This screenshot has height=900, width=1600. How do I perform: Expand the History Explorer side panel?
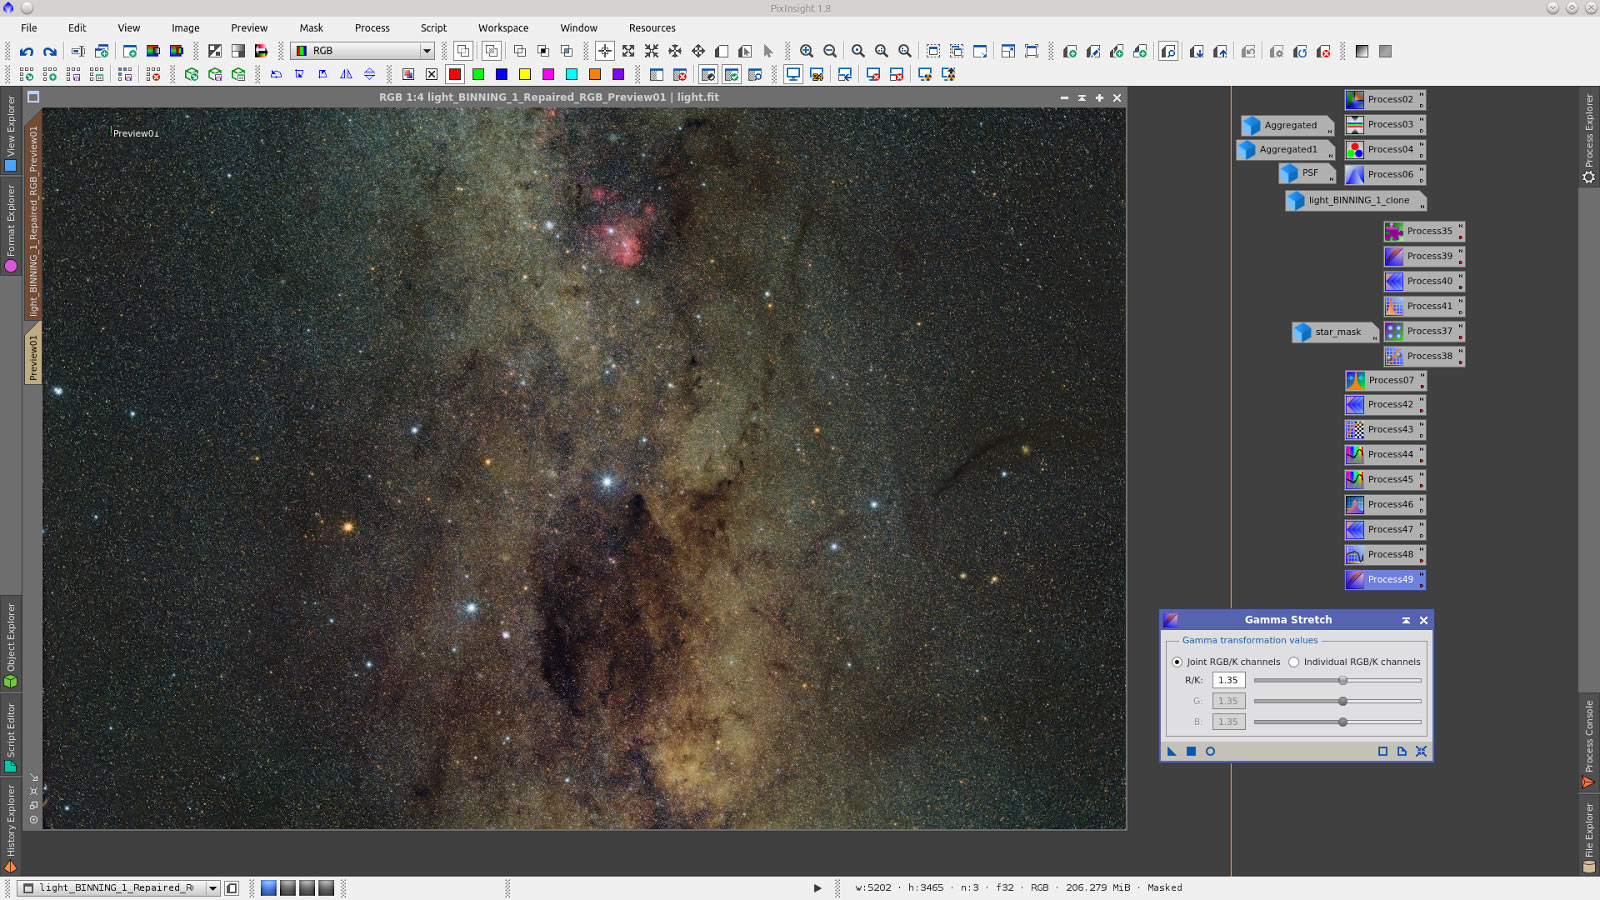click(x=11, y=828)
